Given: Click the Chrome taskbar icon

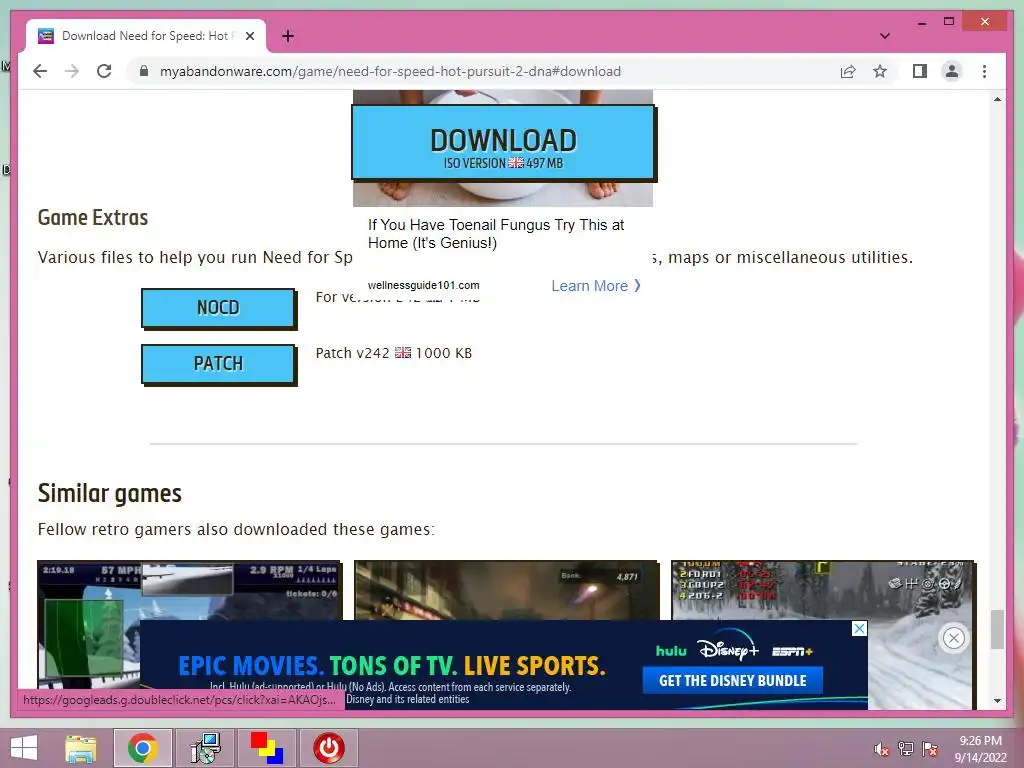Looking at the screenshot, I should point(143,748).
